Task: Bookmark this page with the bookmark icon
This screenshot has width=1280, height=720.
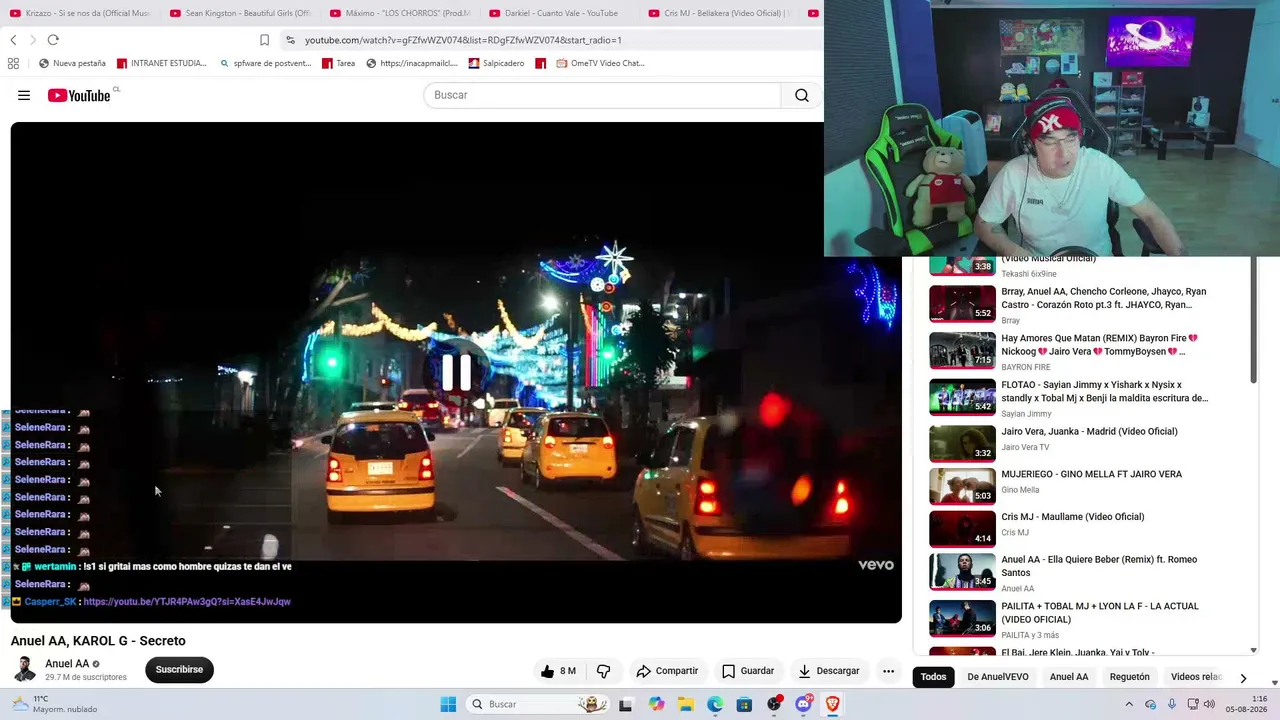Action: pos(264,40)
